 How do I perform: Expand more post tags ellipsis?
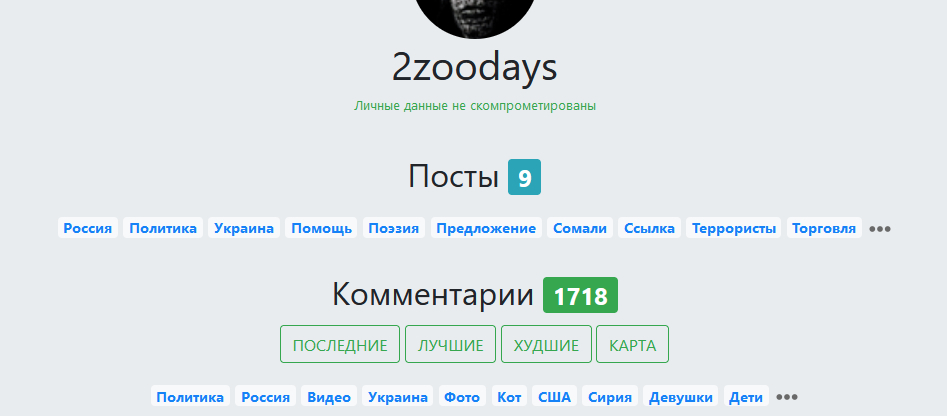tap(879, 229)
